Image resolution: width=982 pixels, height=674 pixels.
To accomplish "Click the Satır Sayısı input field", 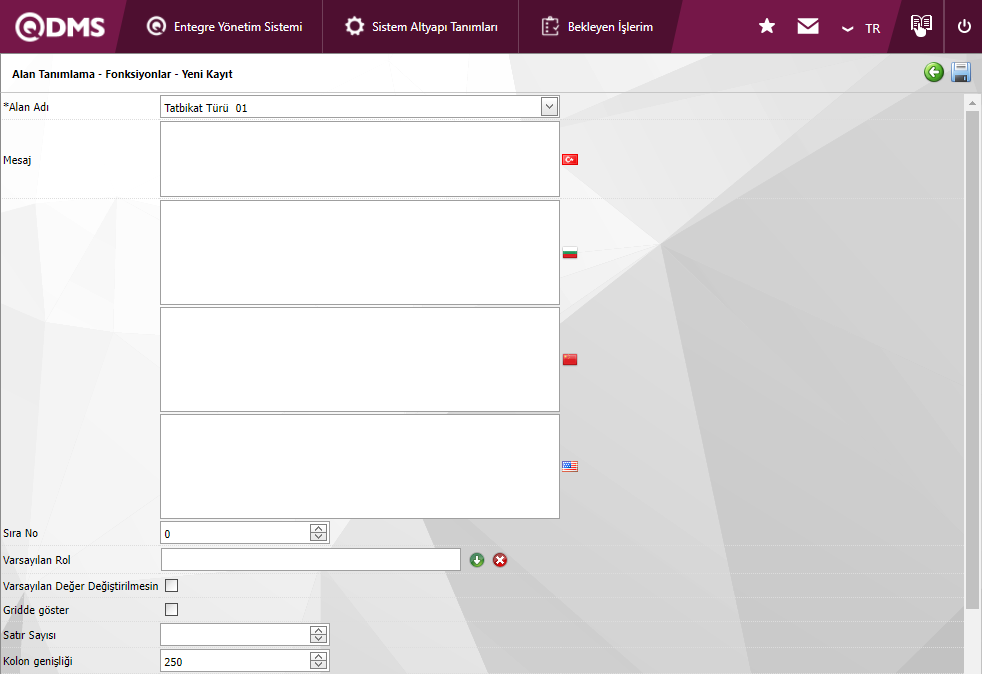I will 235,635.
